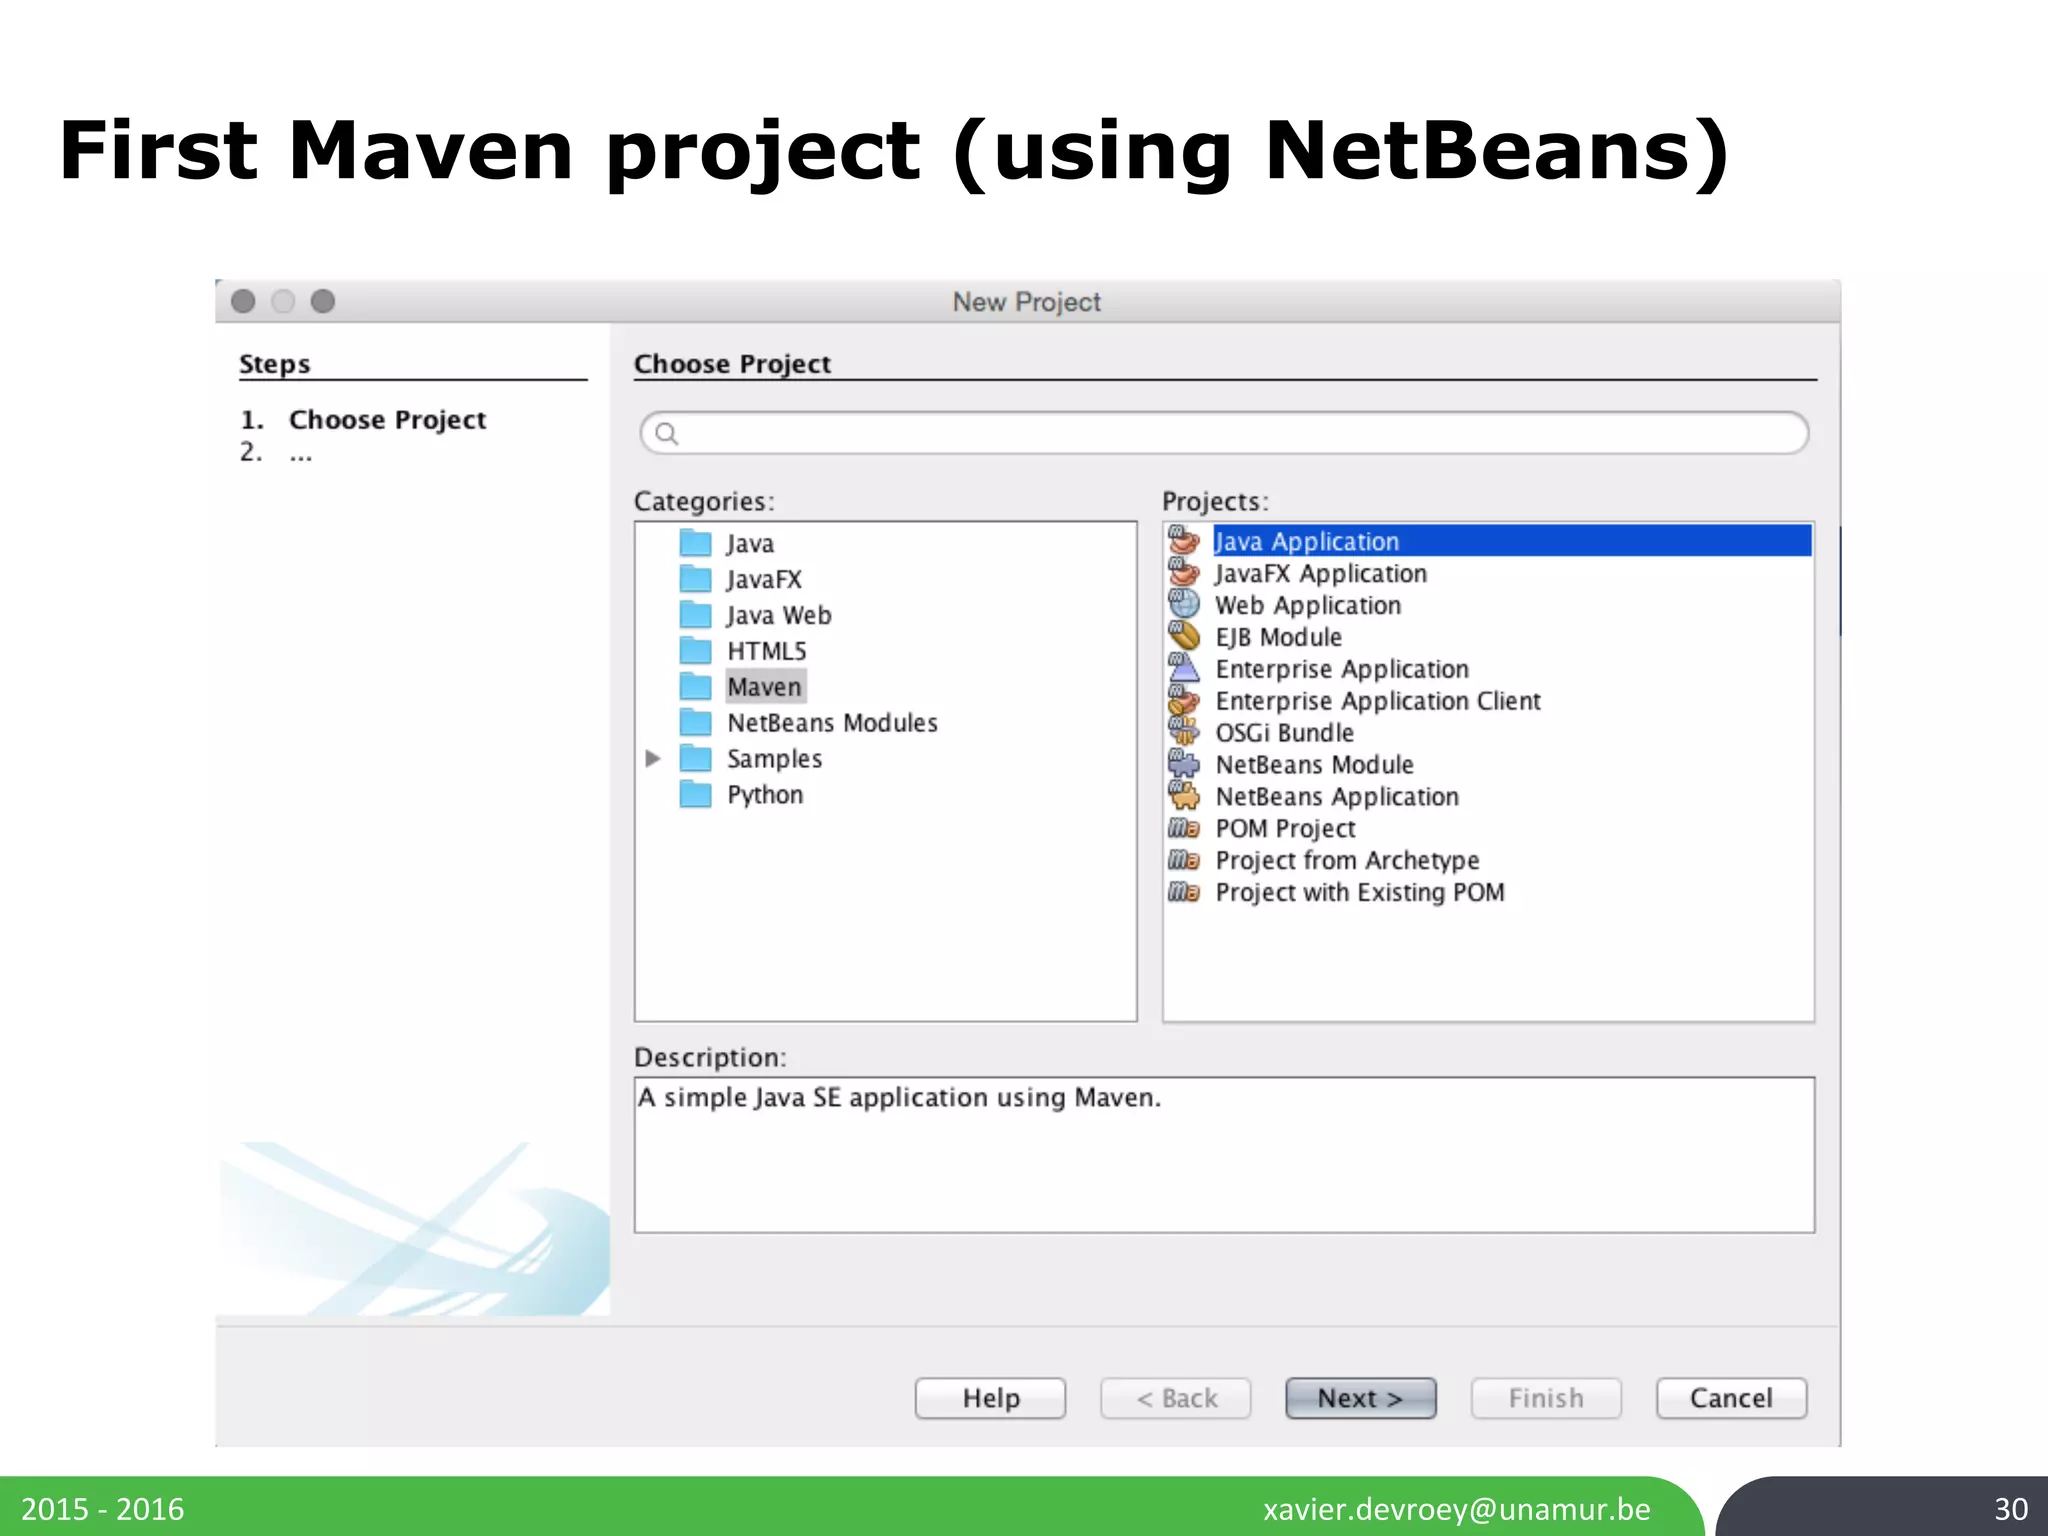Click the Samples folder icon

point(695,759)
